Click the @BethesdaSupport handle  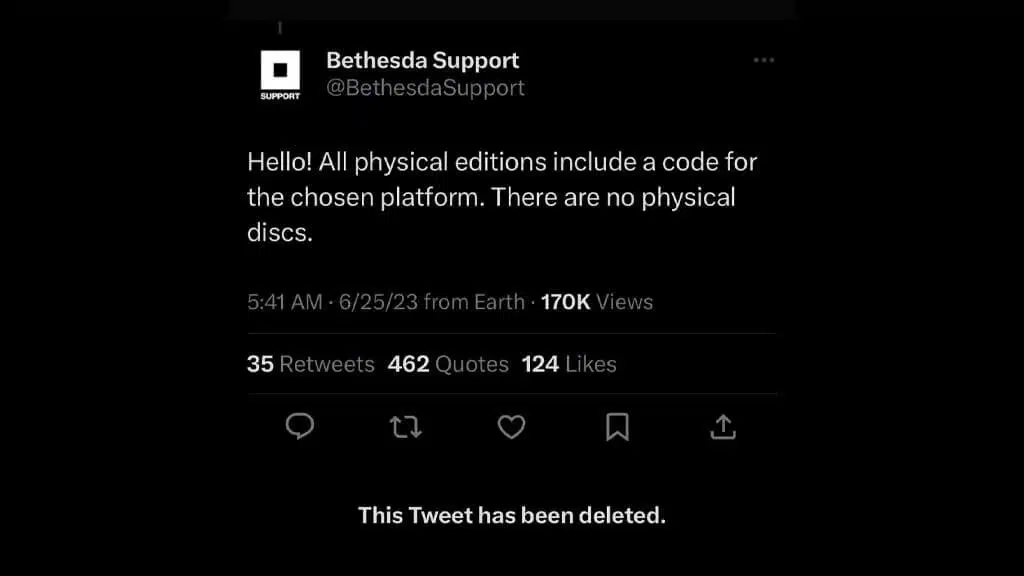pyautogui.click(x=425, y=88)
